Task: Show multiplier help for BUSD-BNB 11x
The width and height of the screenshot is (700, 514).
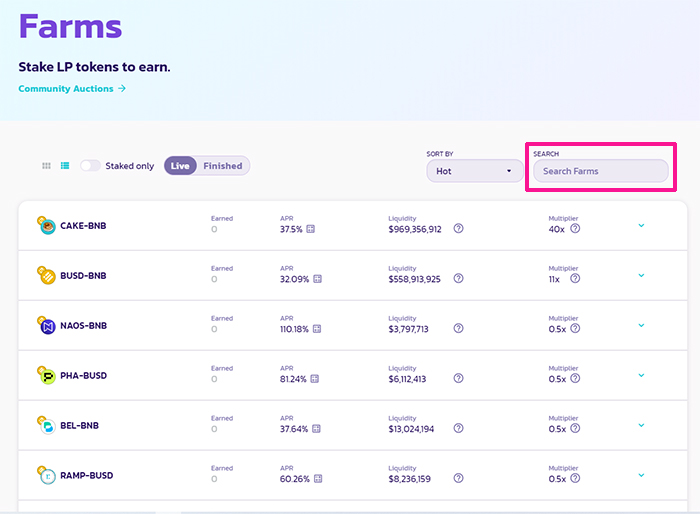Action: click(x=575, y=279)
